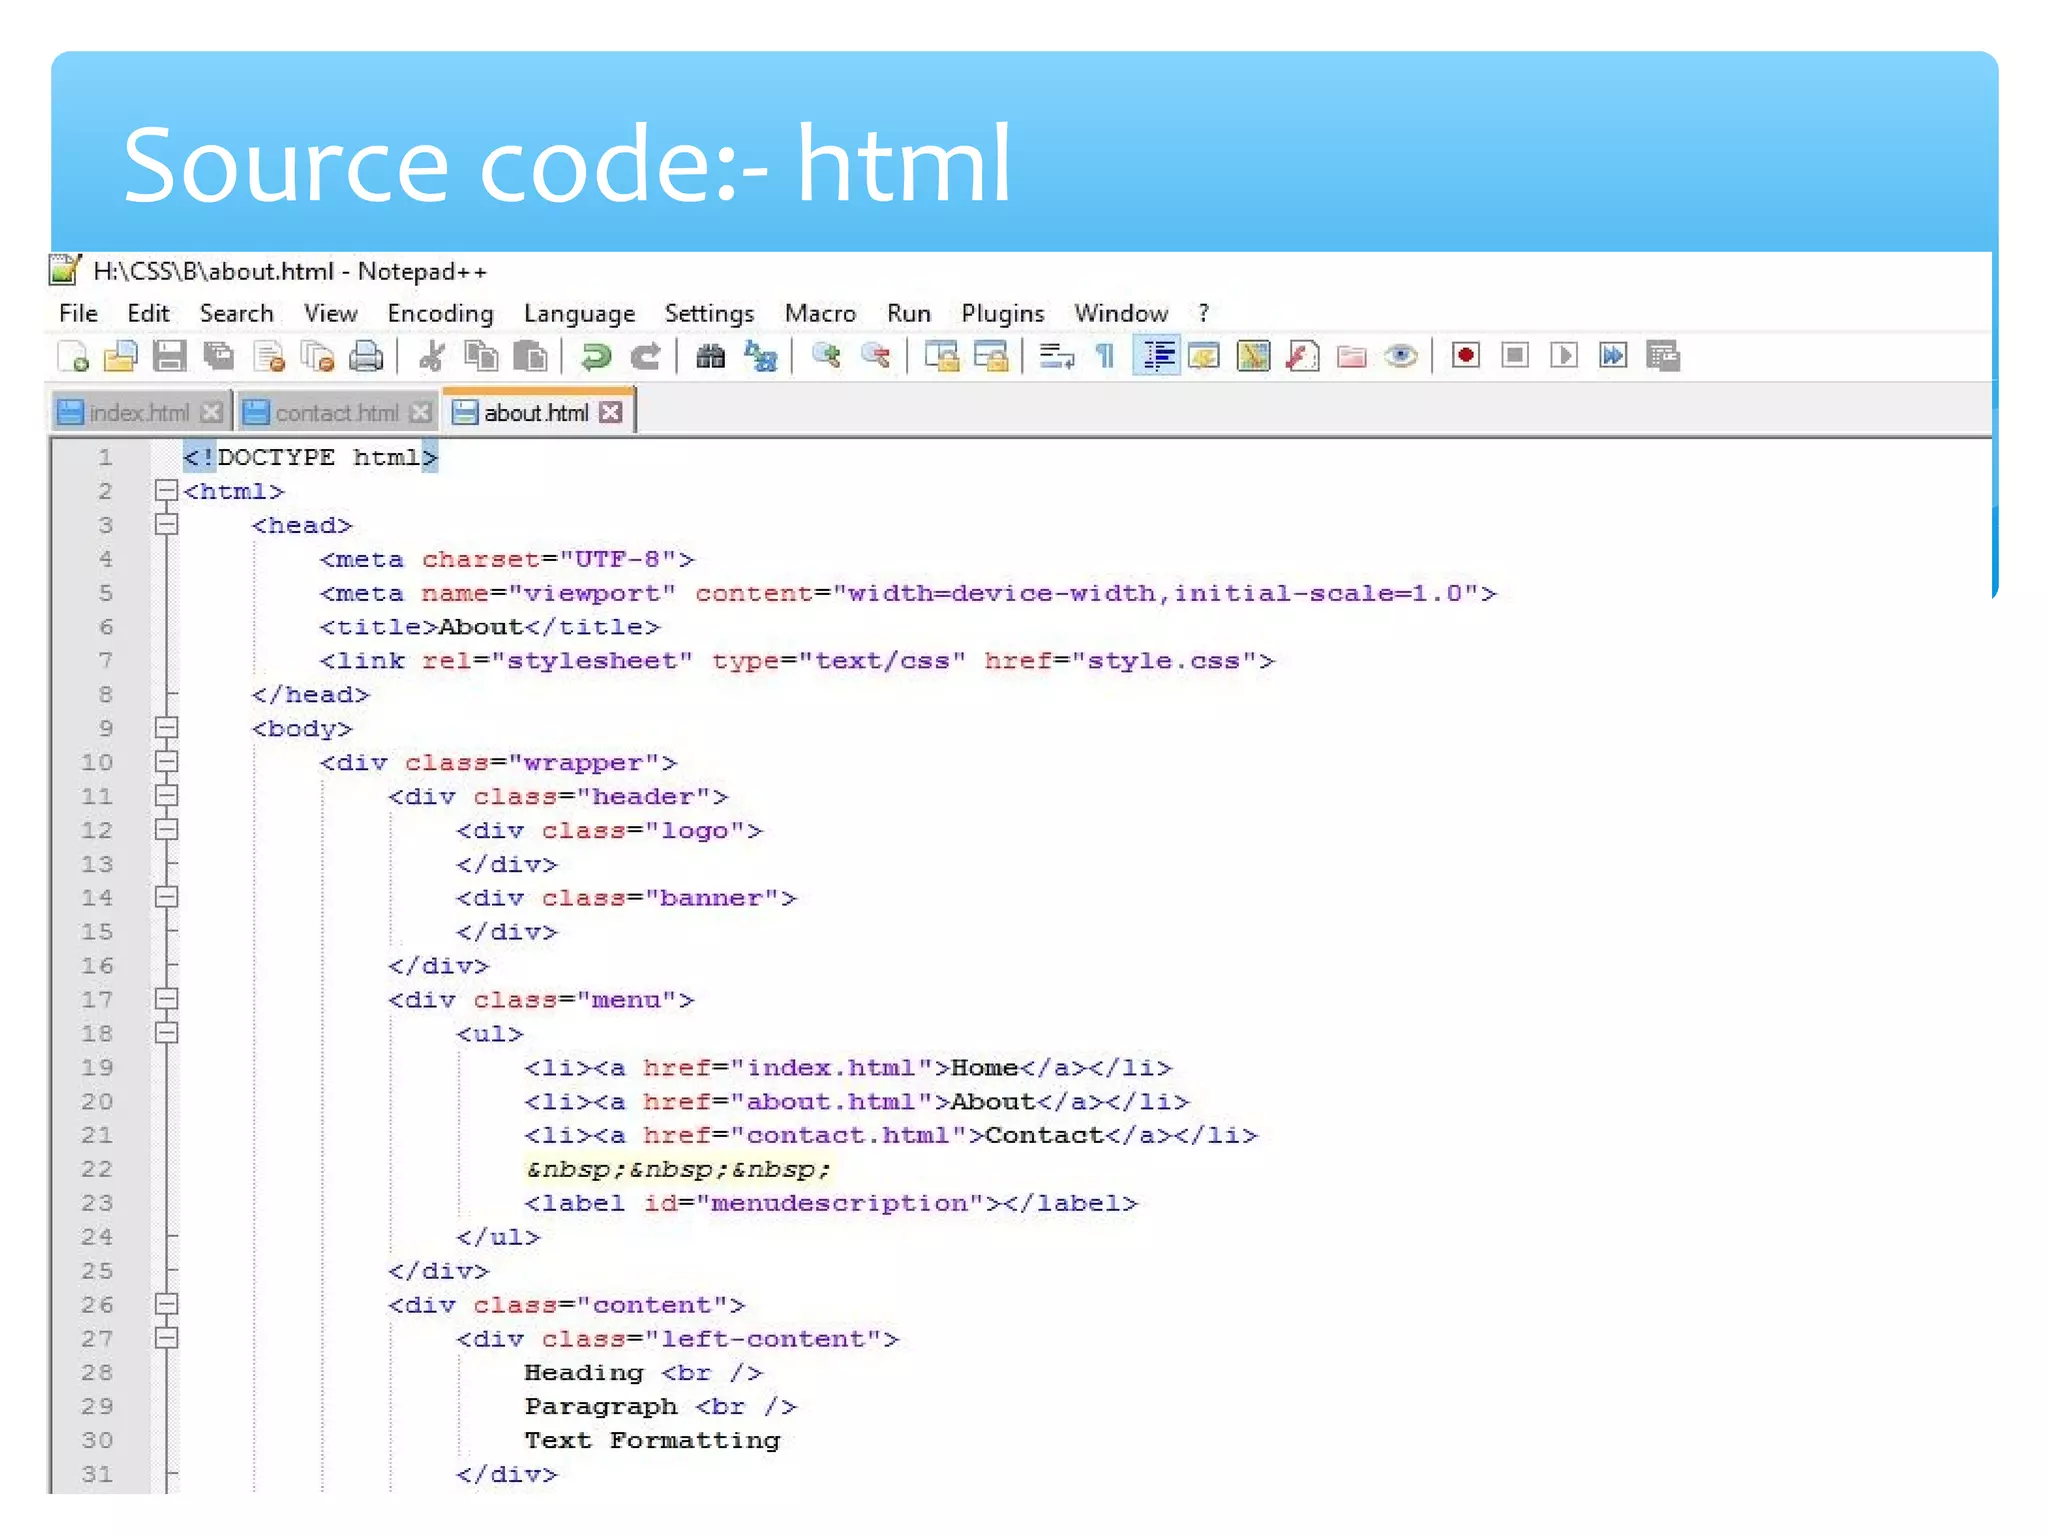Image resolution: width=2048 pixels, height=1536 pixels.
Task: Close the contact.html tab
Action: click(x=421, y=413)
